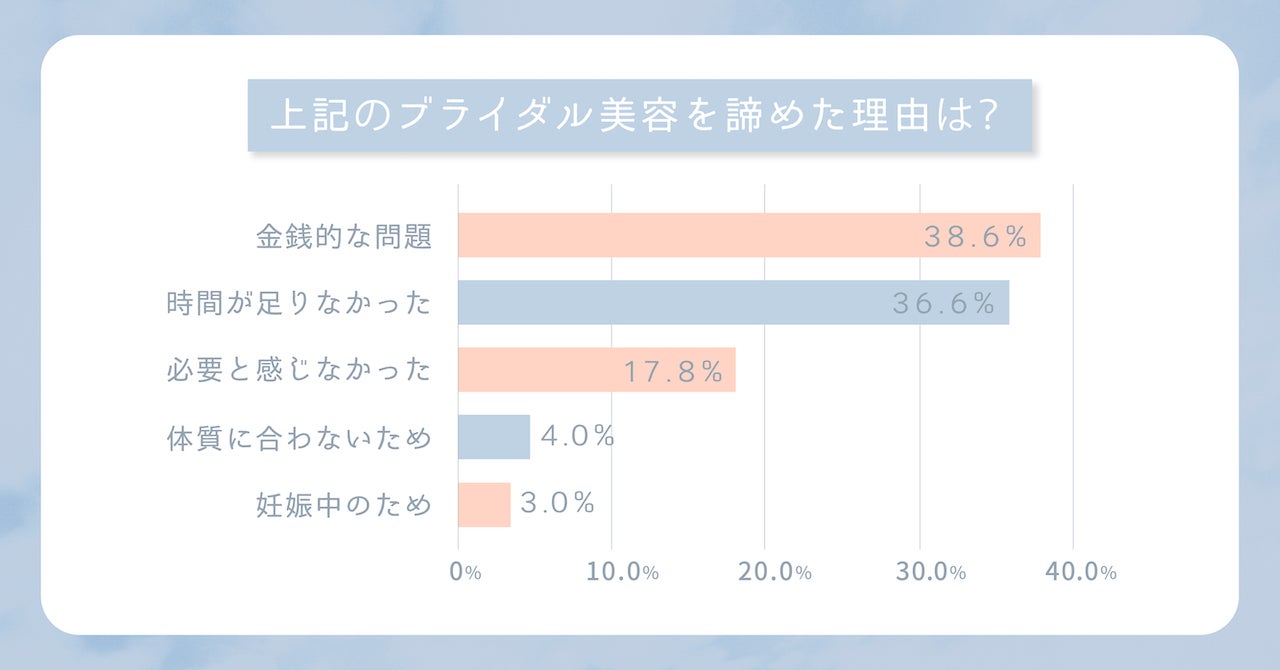This screenshot has width=1280, height=670.
Task: Click the 38.6% value label
Action: [975, 237]
